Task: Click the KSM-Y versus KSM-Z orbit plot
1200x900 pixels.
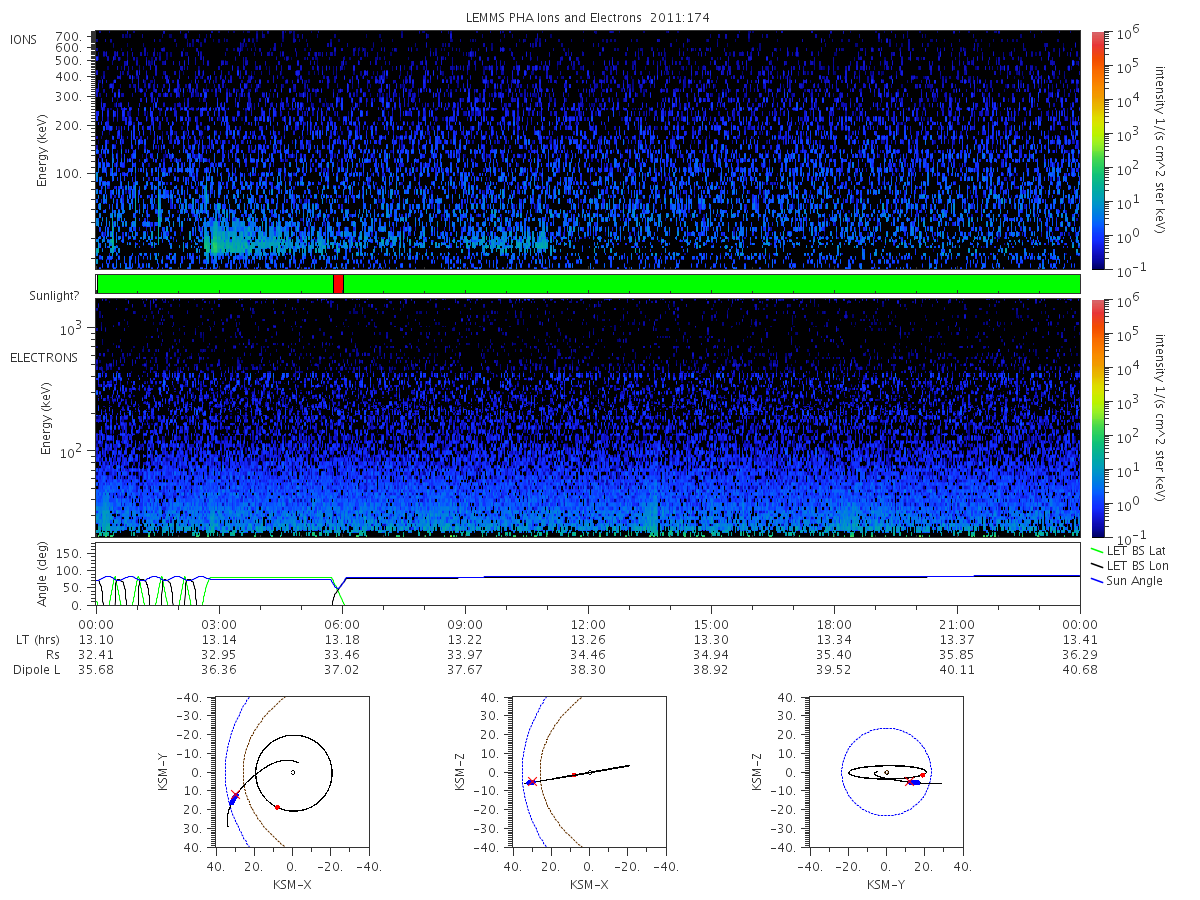Action: (x=886, y=772)
